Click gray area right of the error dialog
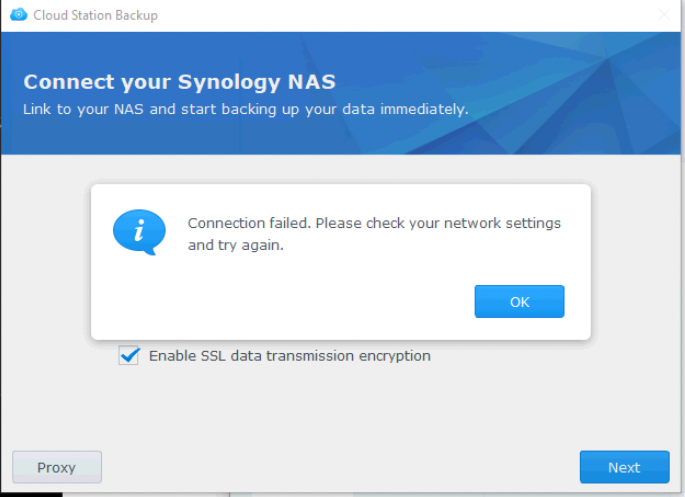Image resolution: width=685 pixels, height=497 pixels. click(635, 260)
